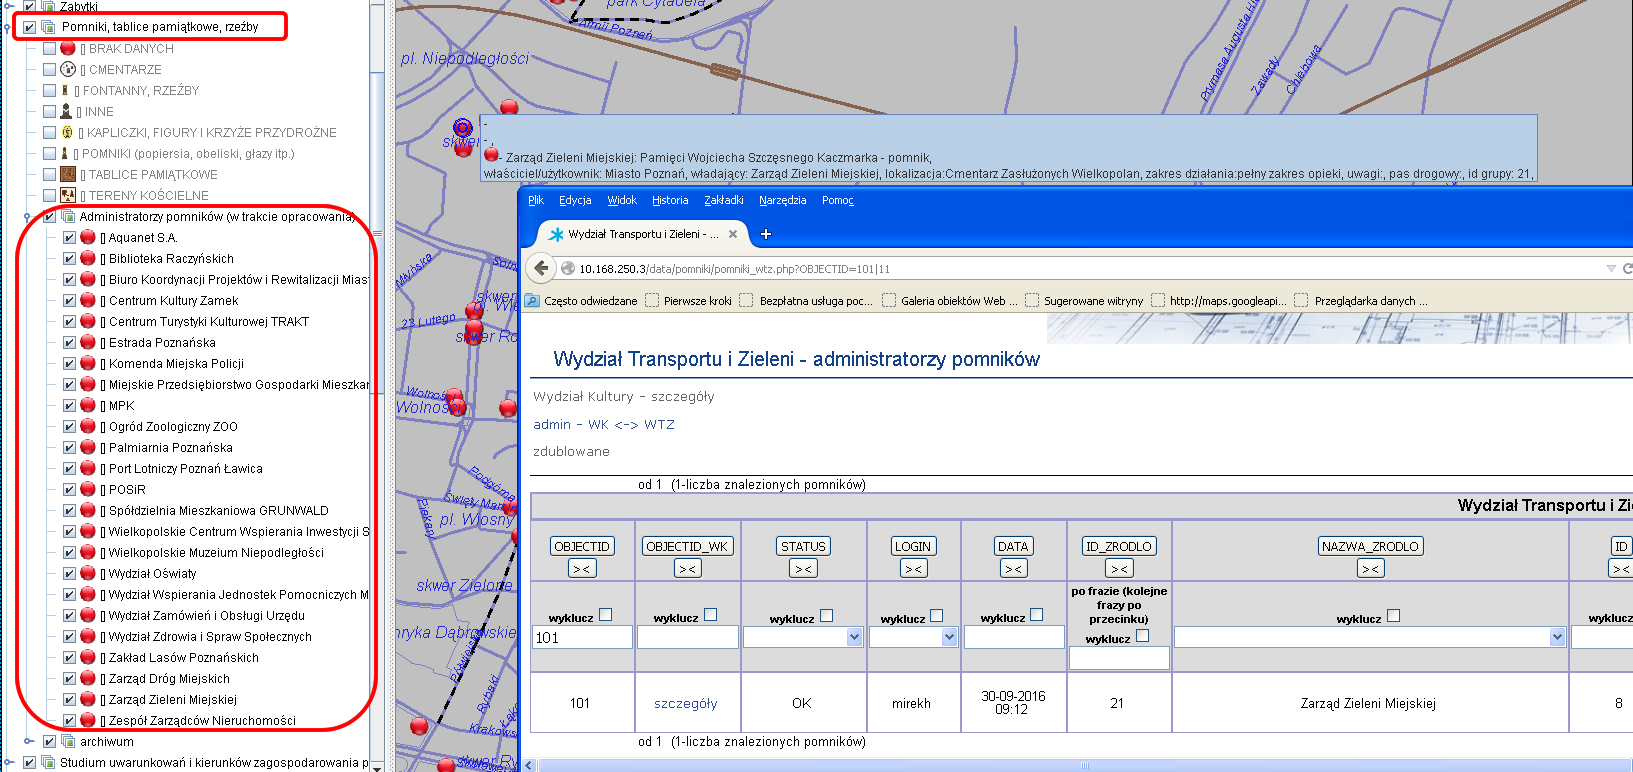The height and width of the screenshot is (772, 1633).
Task: Sort by the ID_ZRODLO column button
Action: point(1119,546)
